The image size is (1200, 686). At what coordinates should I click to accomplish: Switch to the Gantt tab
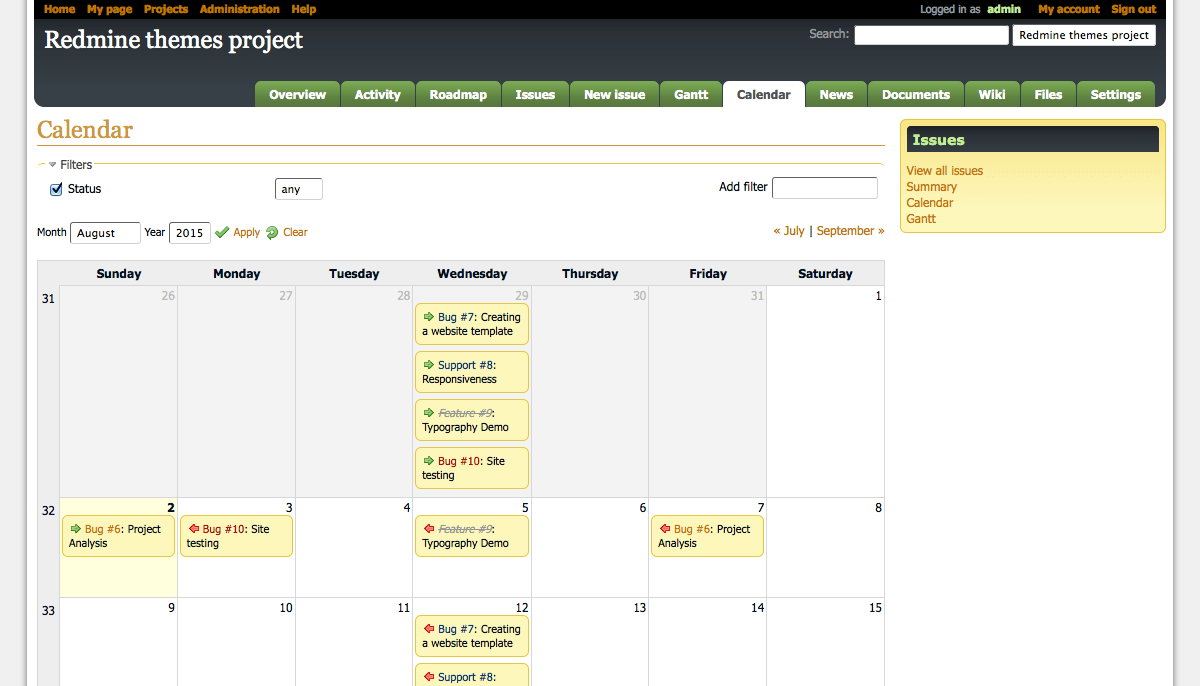[691, 95]
